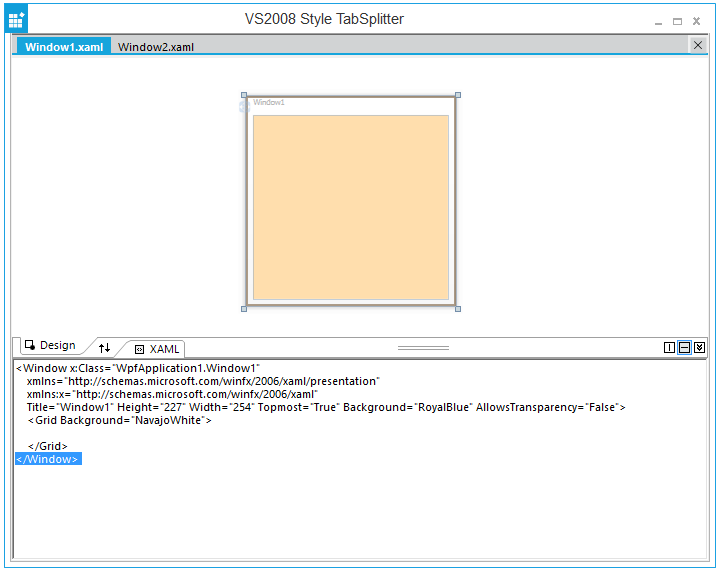Screen dimensions: 719x570
Task: Select the vertical split view icon
Action: coord(670,347)
